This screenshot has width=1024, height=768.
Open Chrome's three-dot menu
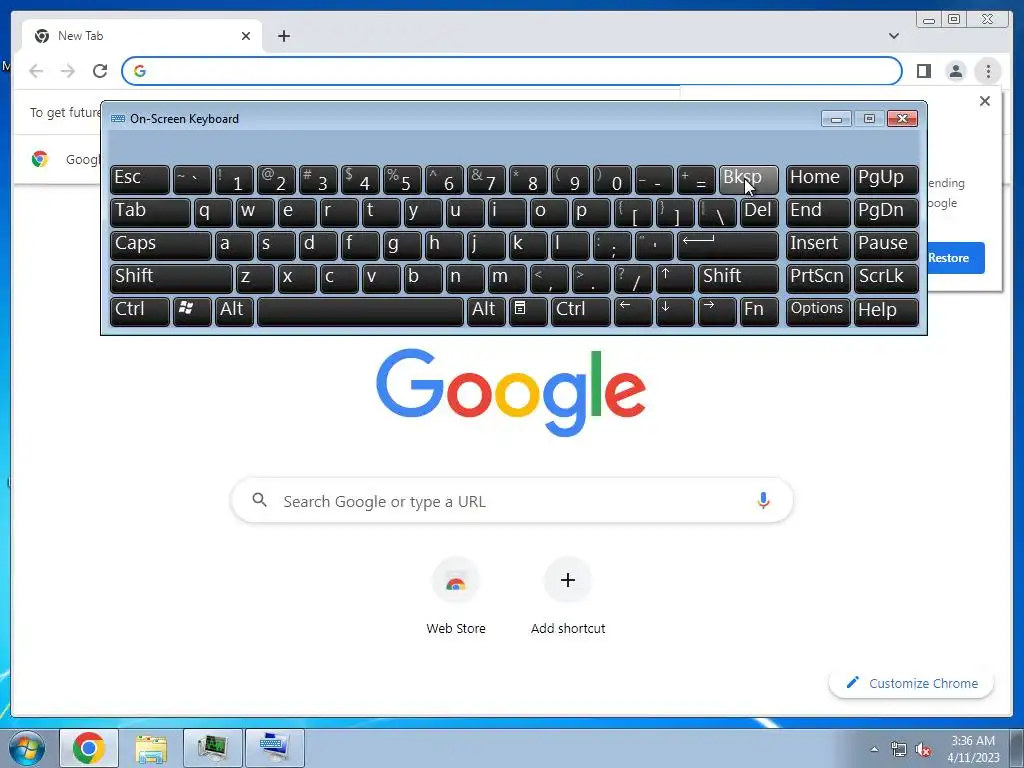click(x=988, y=71)
